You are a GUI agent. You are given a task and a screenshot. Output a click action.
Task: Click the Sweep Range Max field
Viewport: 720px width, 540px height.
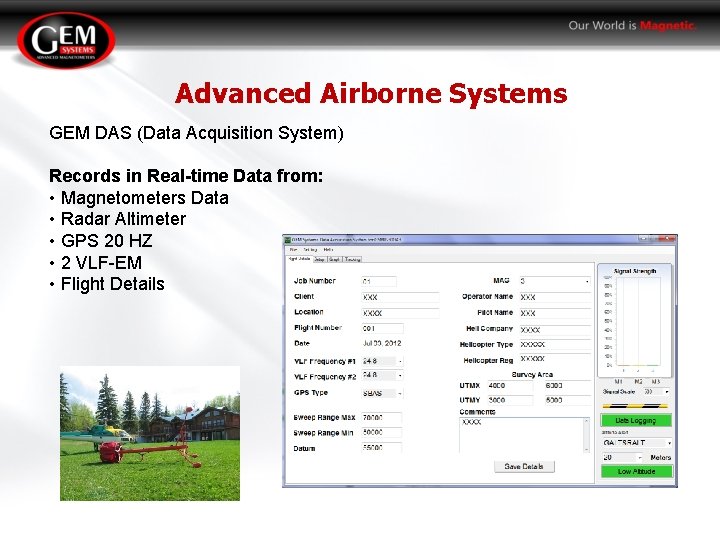coord(382,418)
